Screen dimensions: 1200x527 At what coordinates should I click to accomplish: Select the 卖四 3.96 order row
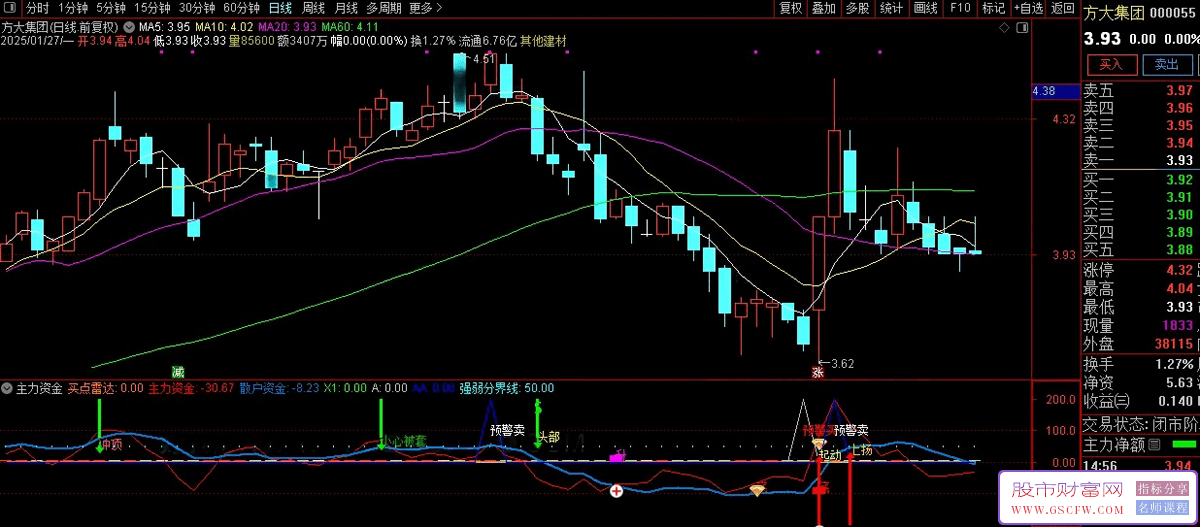(1140, 108)
